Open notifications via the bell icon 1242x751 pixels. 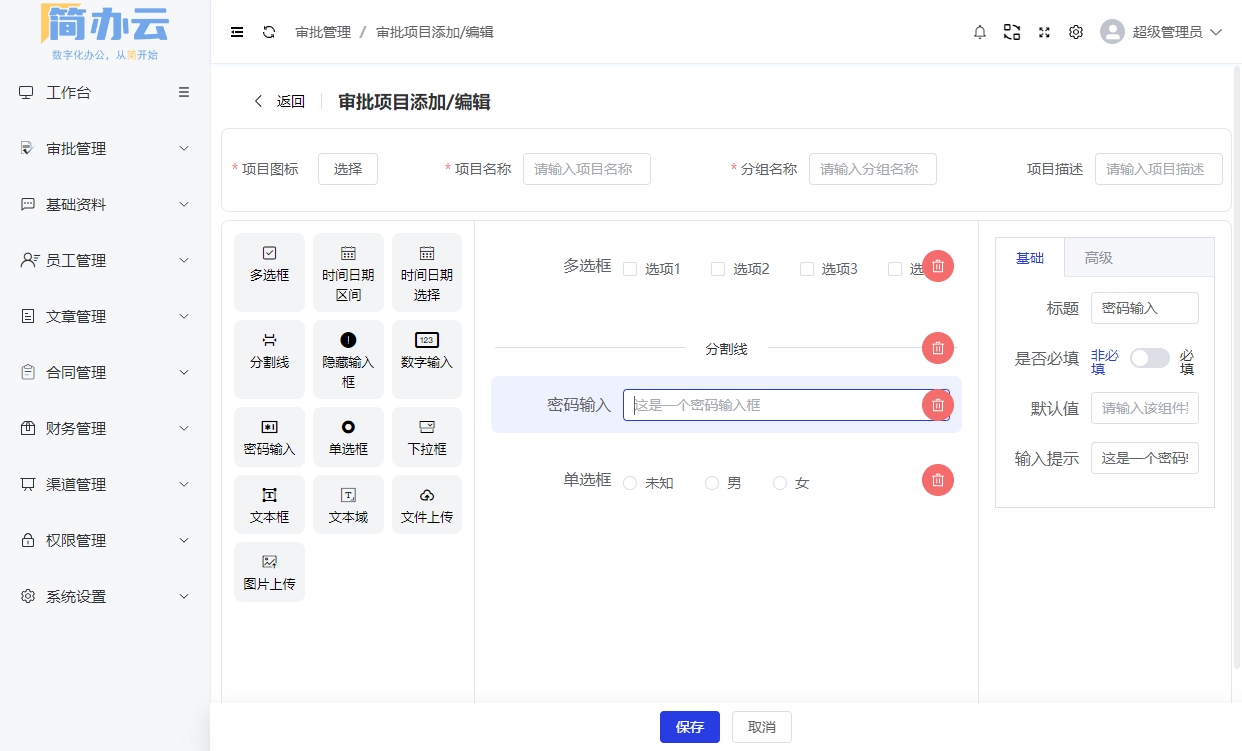(979, 31)
